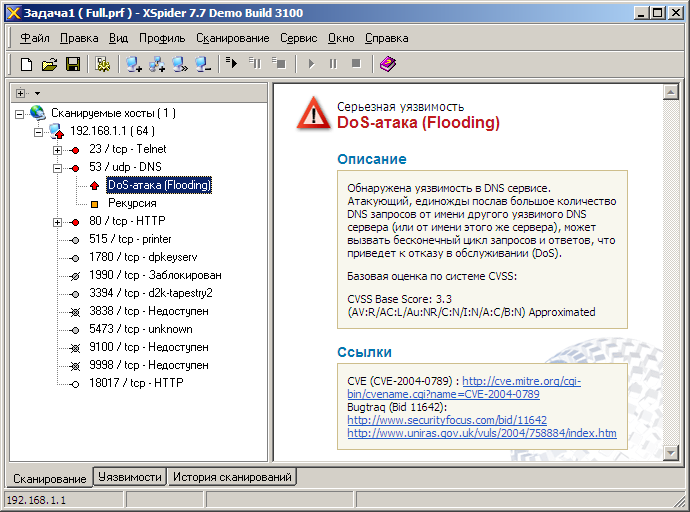
Task: Open the Правка menu
Action: point(79,38)
